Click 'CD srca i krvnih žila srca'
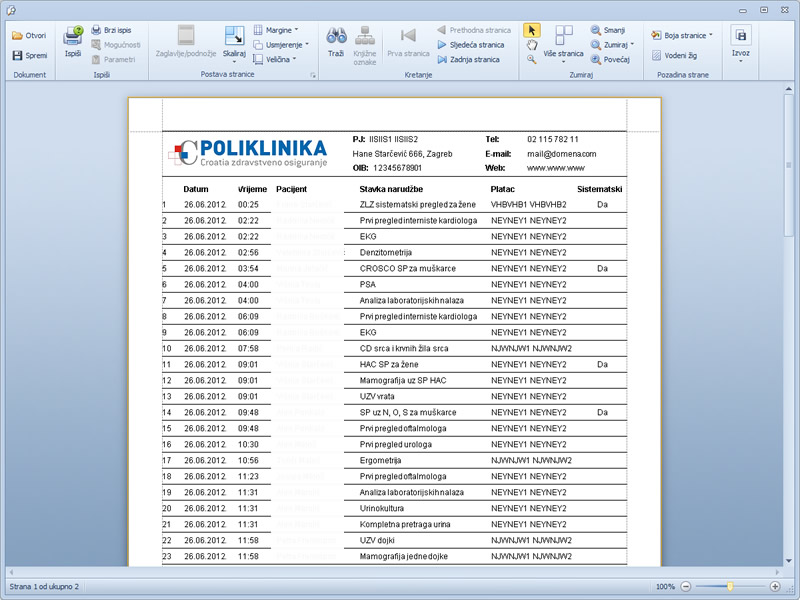Screen dimensions: 800x600 tap(404, 348)
